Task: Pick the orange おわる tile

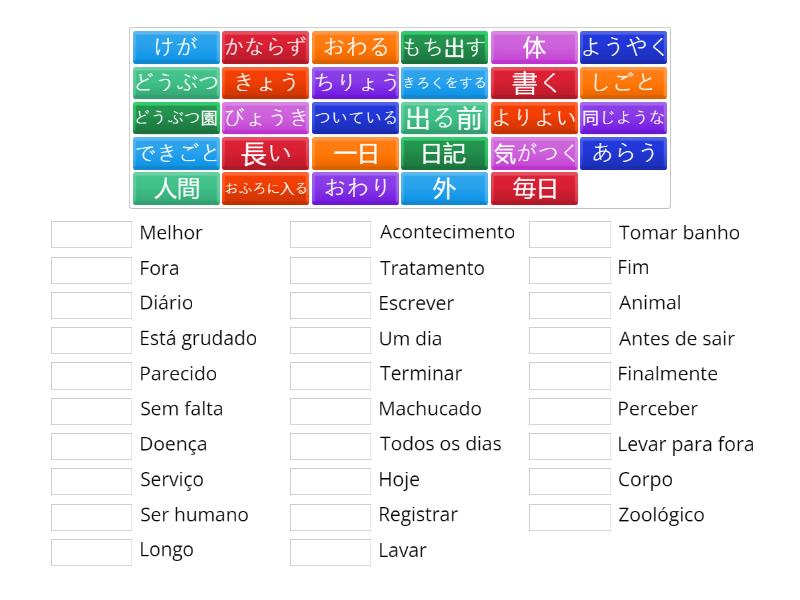Action: pos(355,47)
